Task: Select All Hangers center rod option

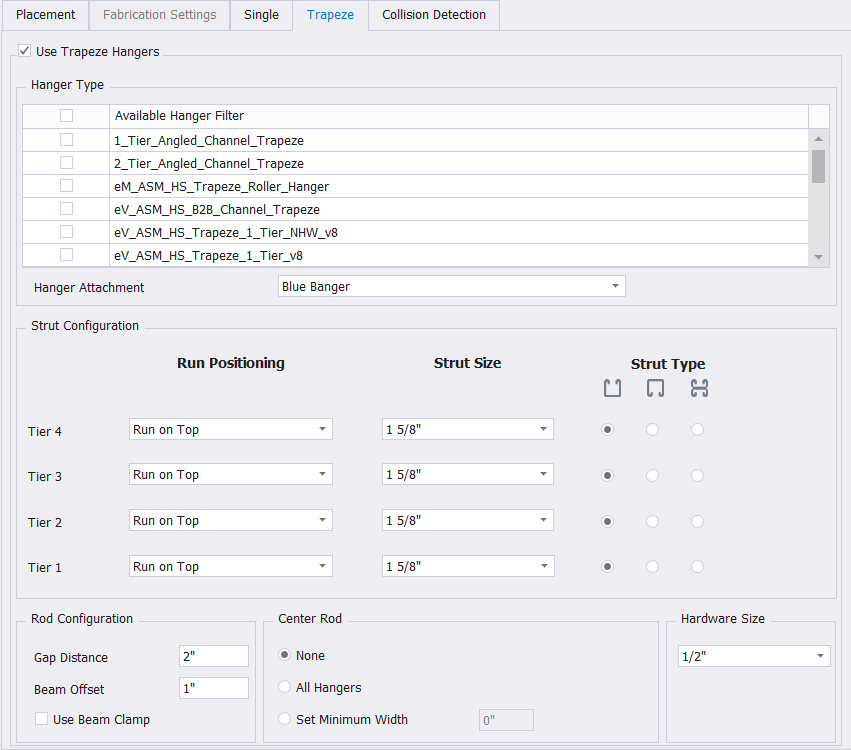Action: pyautogui.click(x=284, y=687)
